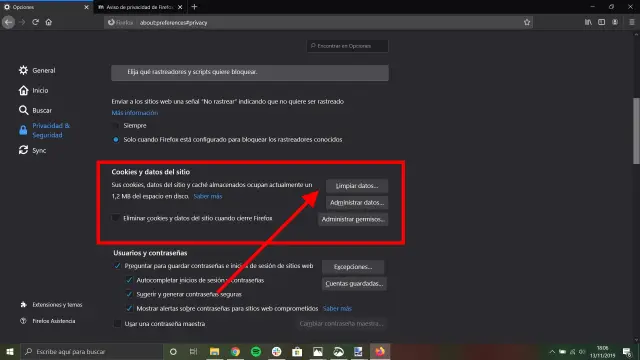Image resolution: width=640 pixels, height=360 pixels.
Task: Click the Cuentas guardadas button
Action: pos(354,284)
